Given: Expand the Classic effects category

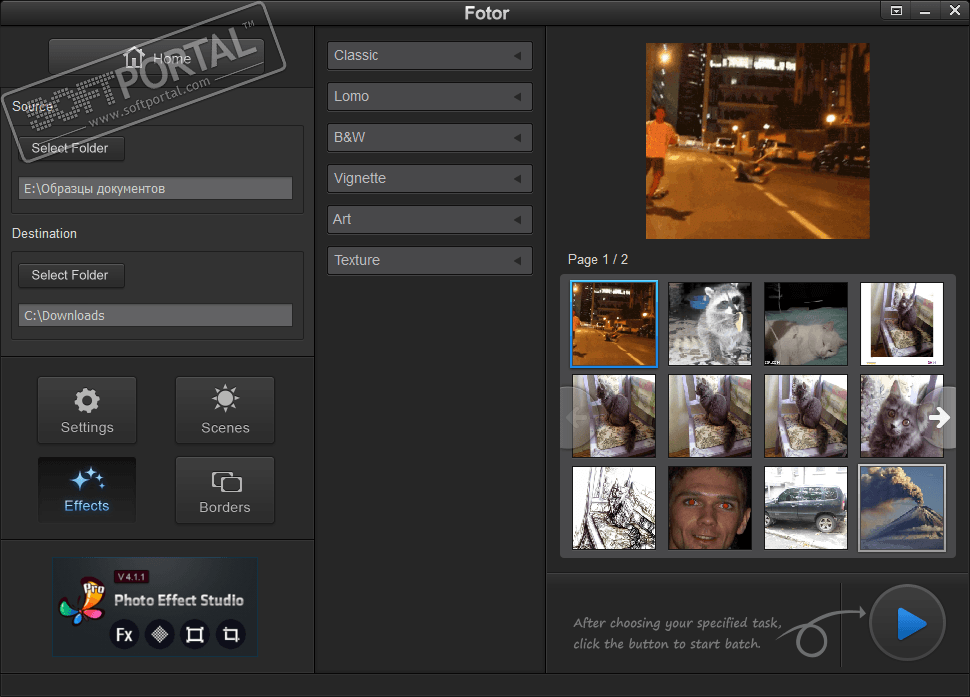Looking at the screenshot, I should coord(429,56).
